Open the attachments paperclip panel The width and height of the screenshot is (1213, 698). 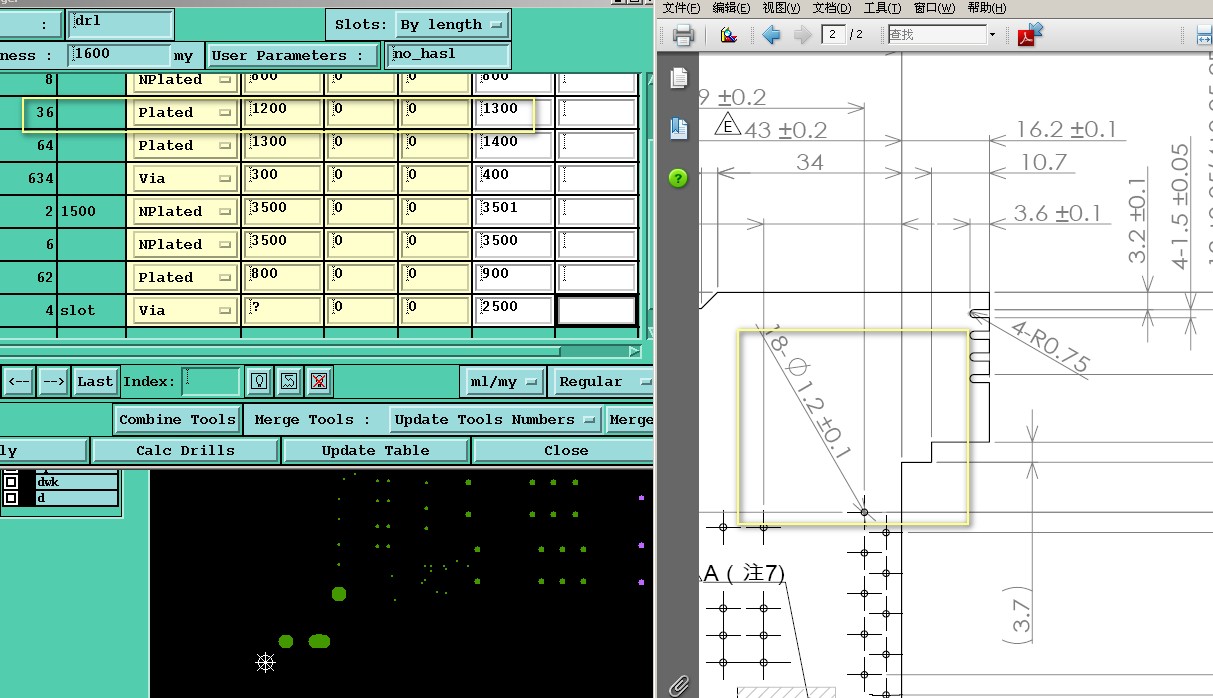[x=678, y=685]
